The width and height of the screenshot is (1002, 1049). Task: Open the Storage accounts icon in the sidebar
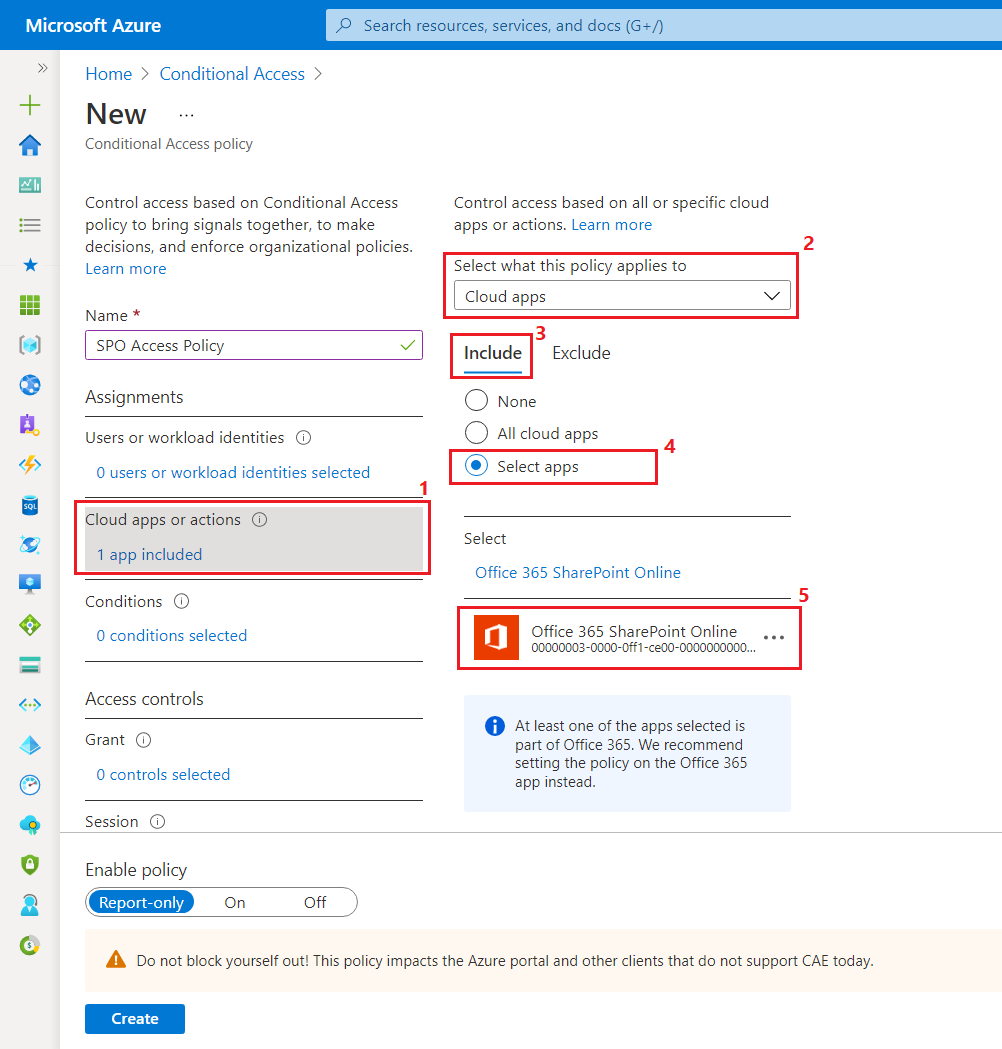pyautogui.click(x=29, y=665)
